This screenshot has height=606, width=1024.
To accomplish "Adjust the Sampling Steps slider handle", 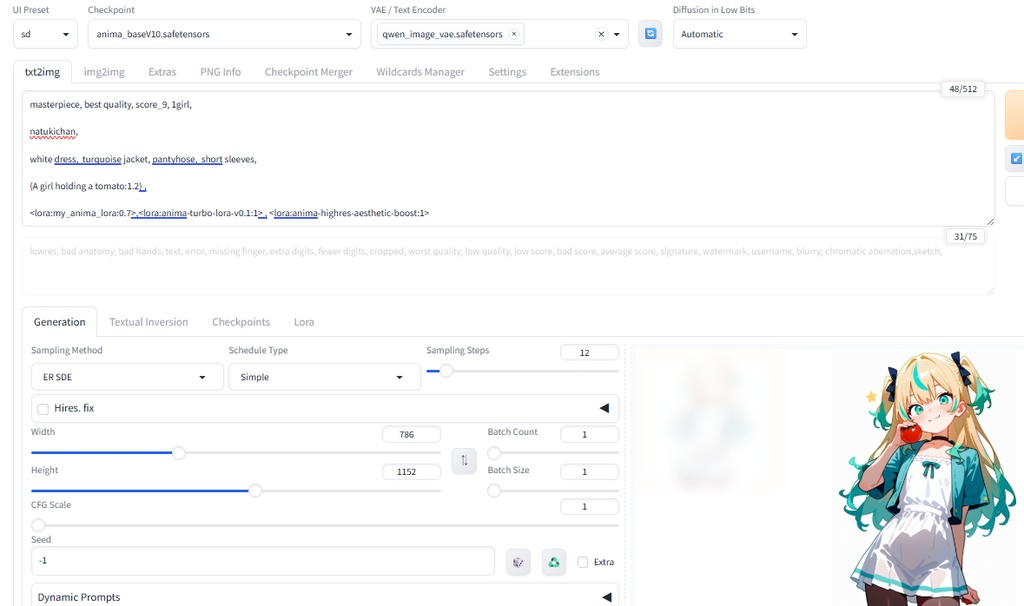I will click(446, 371).
